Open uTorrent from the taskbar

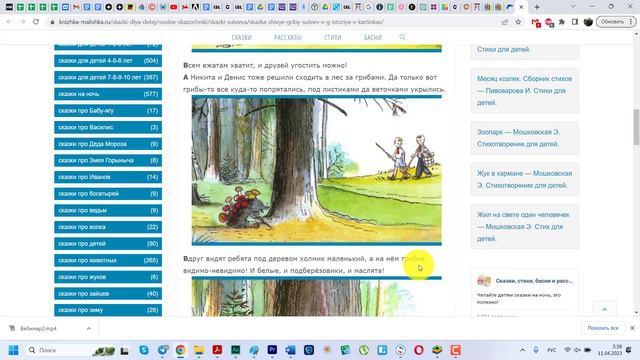pos(364,350)
